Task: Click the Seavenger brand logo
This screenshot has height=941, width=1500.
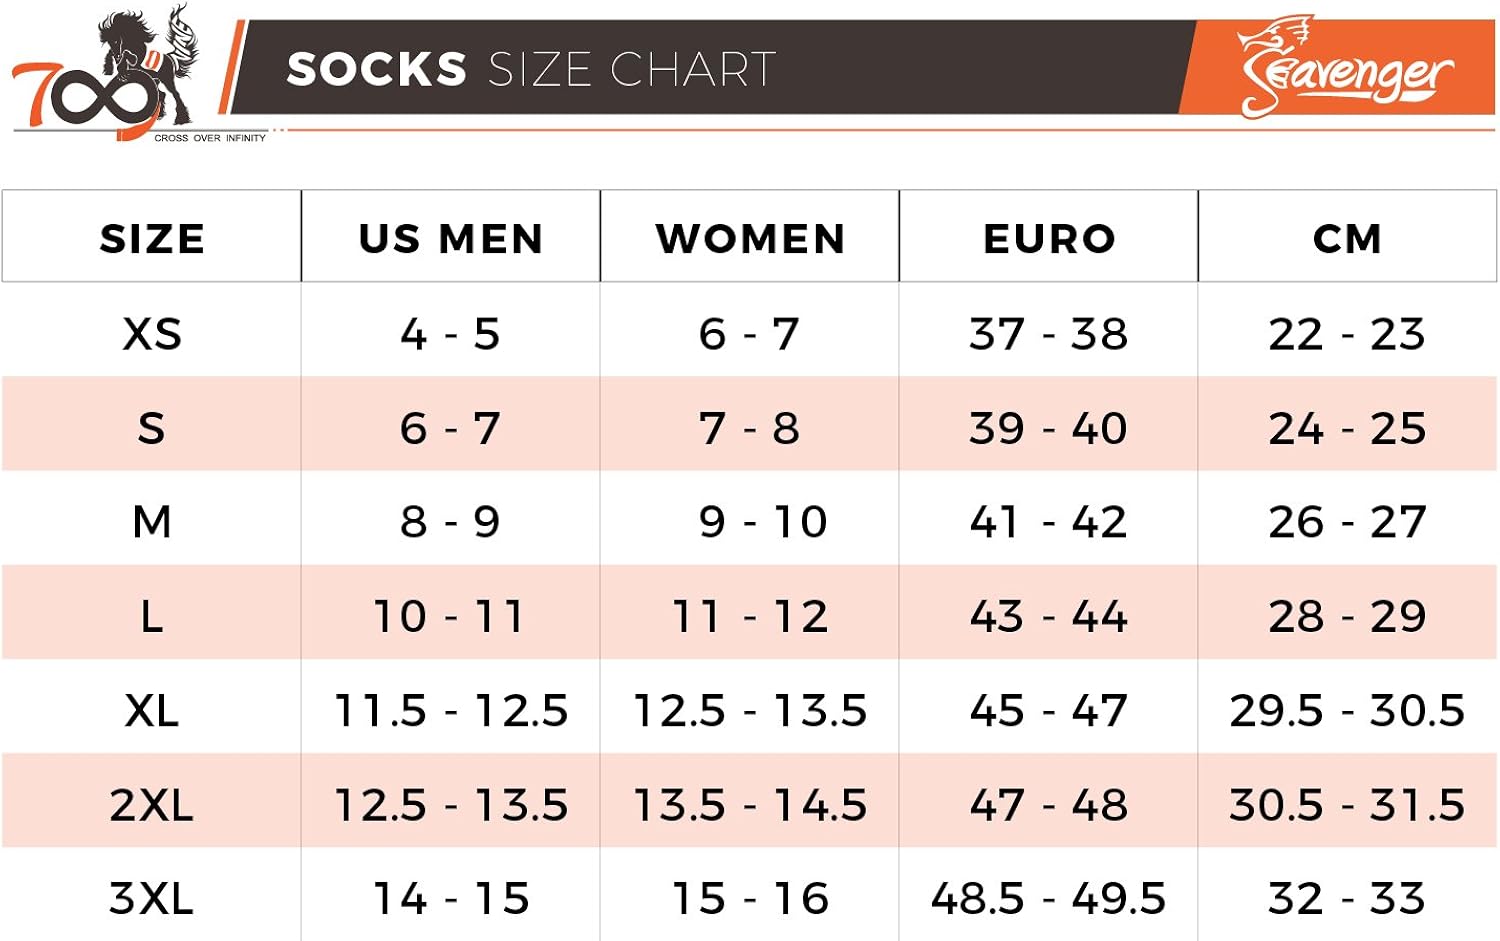Action: pyautogui.click(x=1343, y=70)
